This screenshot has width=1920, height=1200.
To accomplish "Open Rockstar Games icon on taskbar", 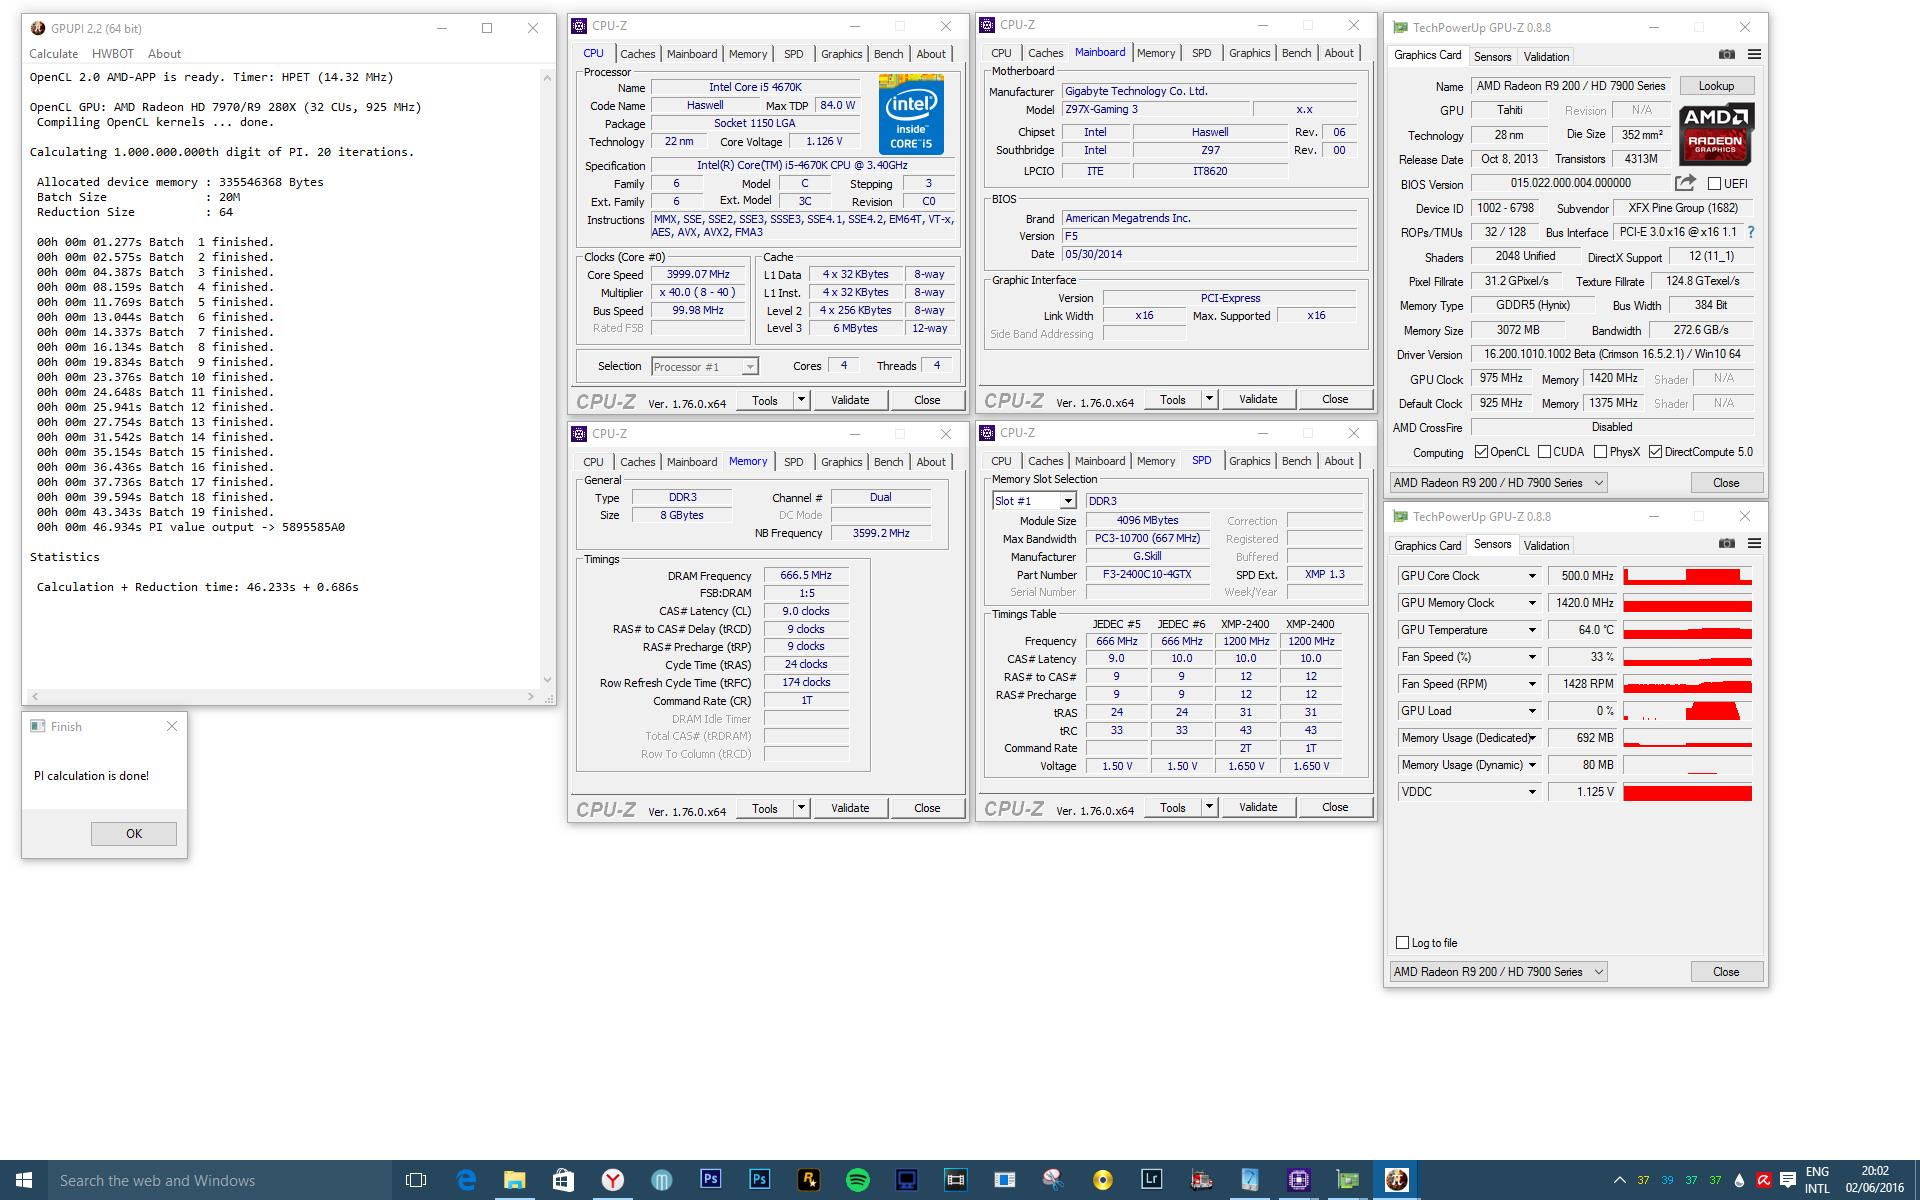I will coord(808,1180).
